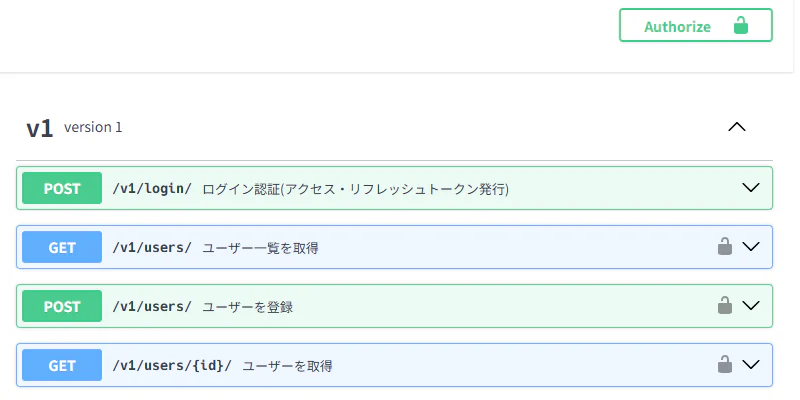Expand the GET /v1/users/{id}/ operation chevron
This screenshot has height=400, width=800.
(x=752, y=365)
